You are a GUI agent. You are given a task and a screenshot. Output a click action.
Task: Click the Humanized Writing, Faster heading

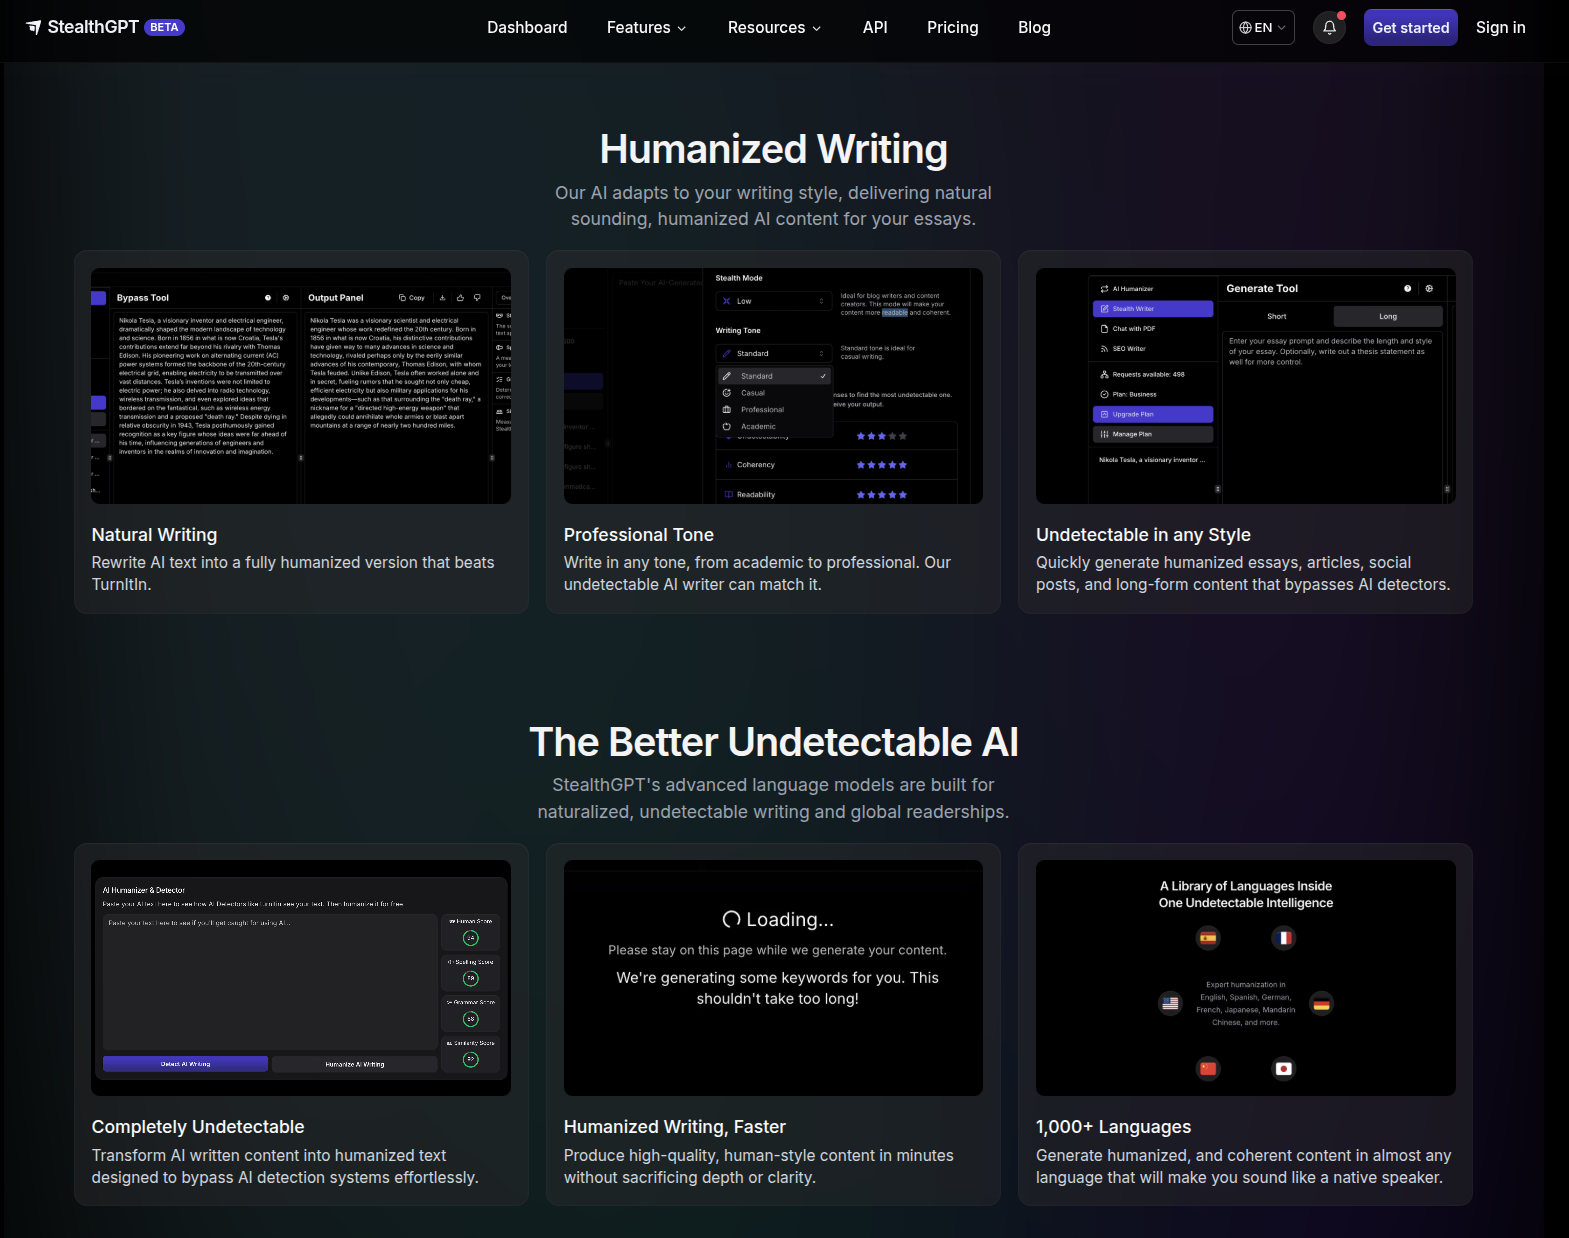tap(674, 1127)
